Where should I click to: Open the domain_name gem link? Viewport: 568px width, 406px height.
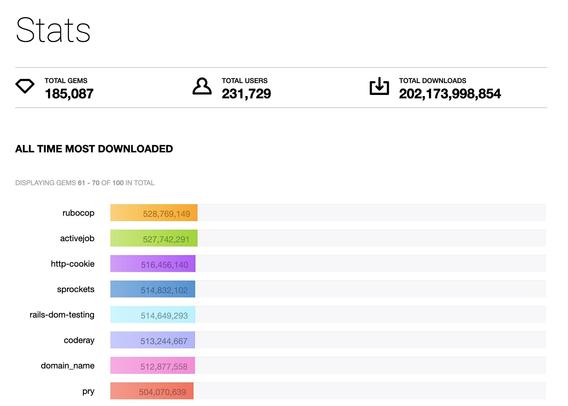[67, 366]
